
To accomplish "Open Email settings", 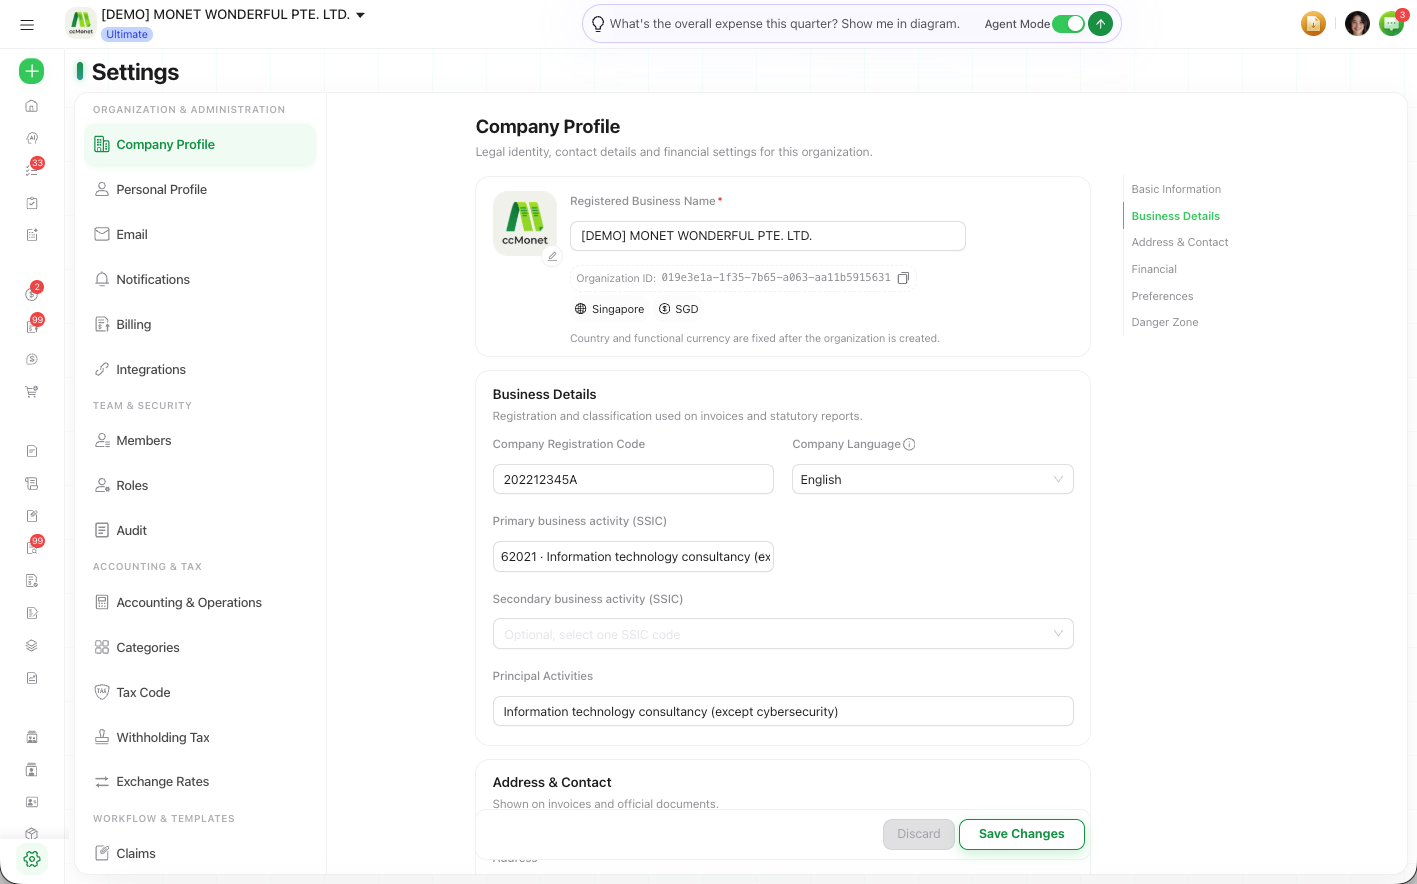I will (200, 234).
